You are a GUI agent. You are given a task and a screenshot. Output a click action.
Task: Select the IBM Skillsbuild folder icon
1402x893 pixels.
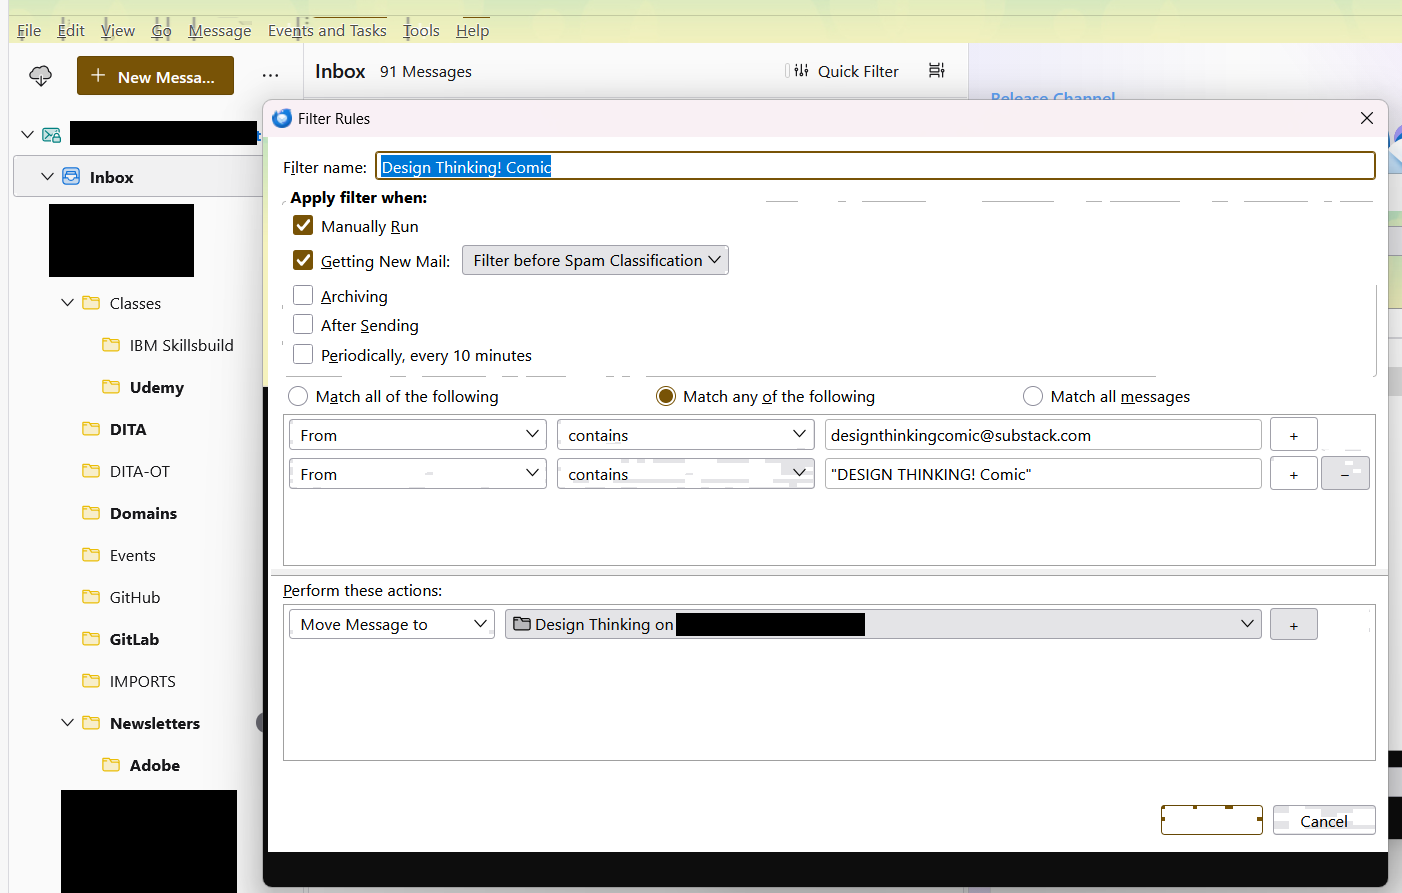point(111,345)
